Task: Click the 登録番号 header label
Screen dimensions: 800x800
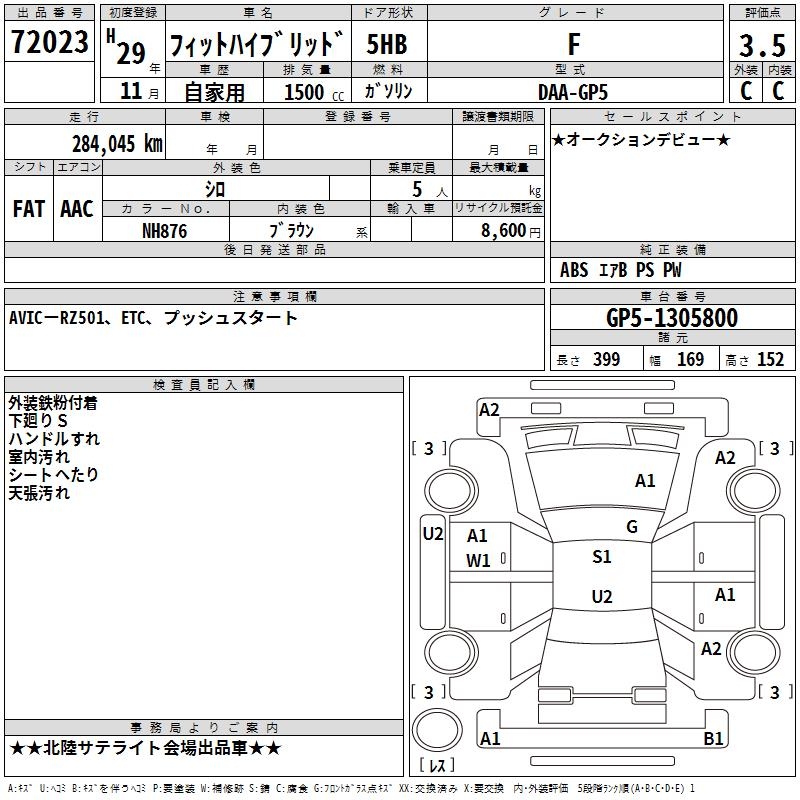Action: [x=358, y=117]
